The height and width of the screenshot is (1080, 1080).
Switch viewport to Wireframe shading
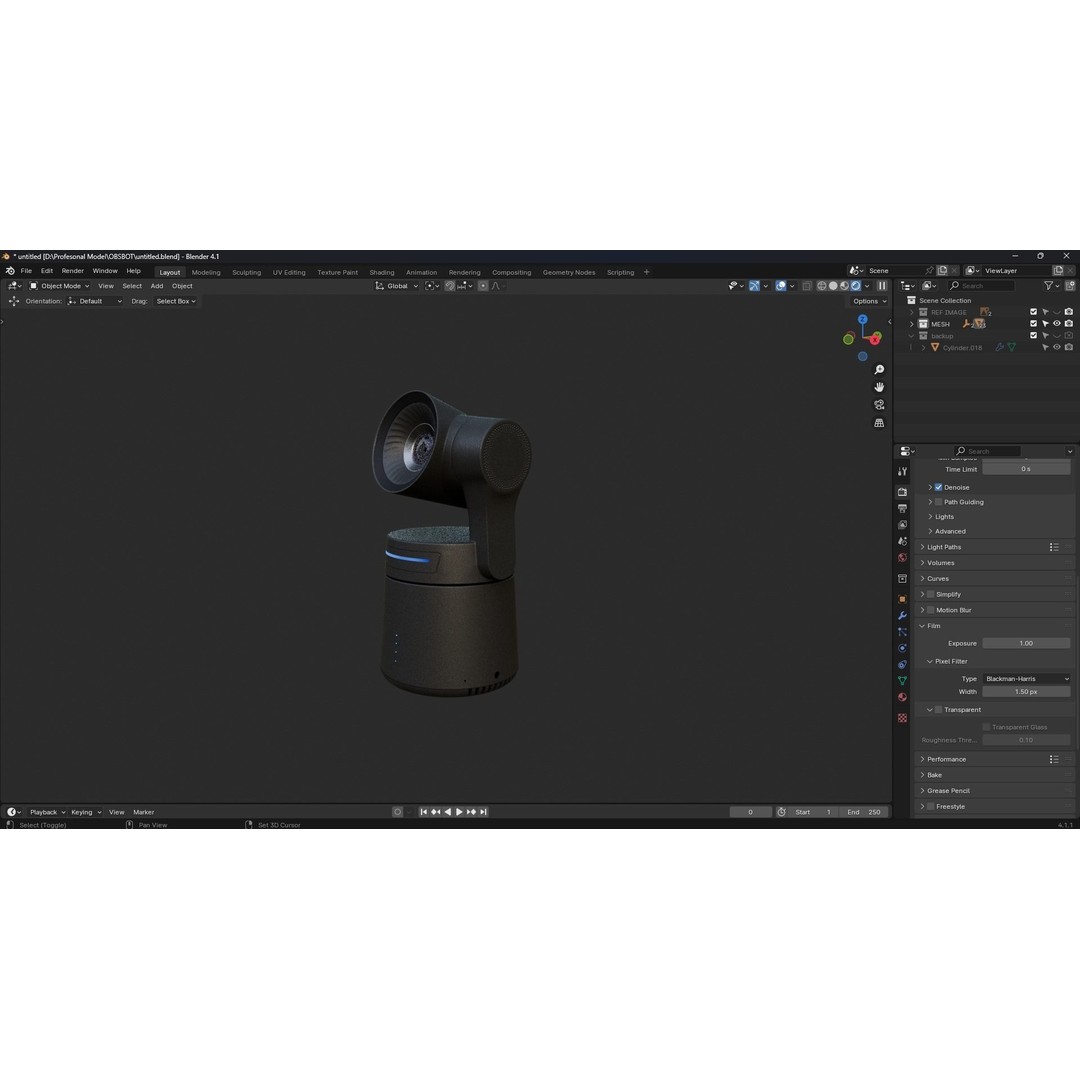[821, 286]
